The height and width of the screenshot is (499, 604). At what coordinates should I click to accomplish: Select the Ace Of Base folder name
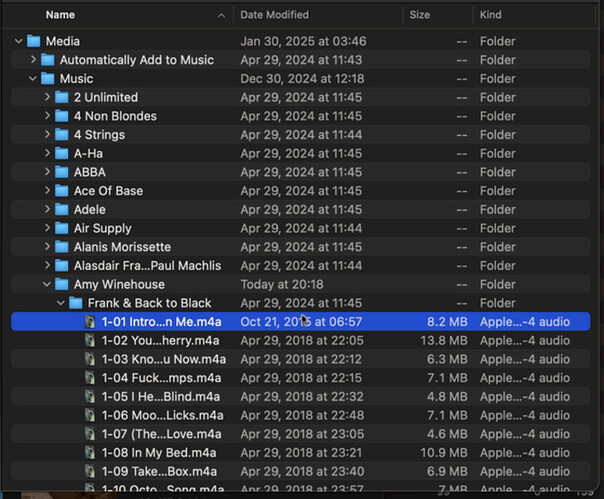(108, 190)
